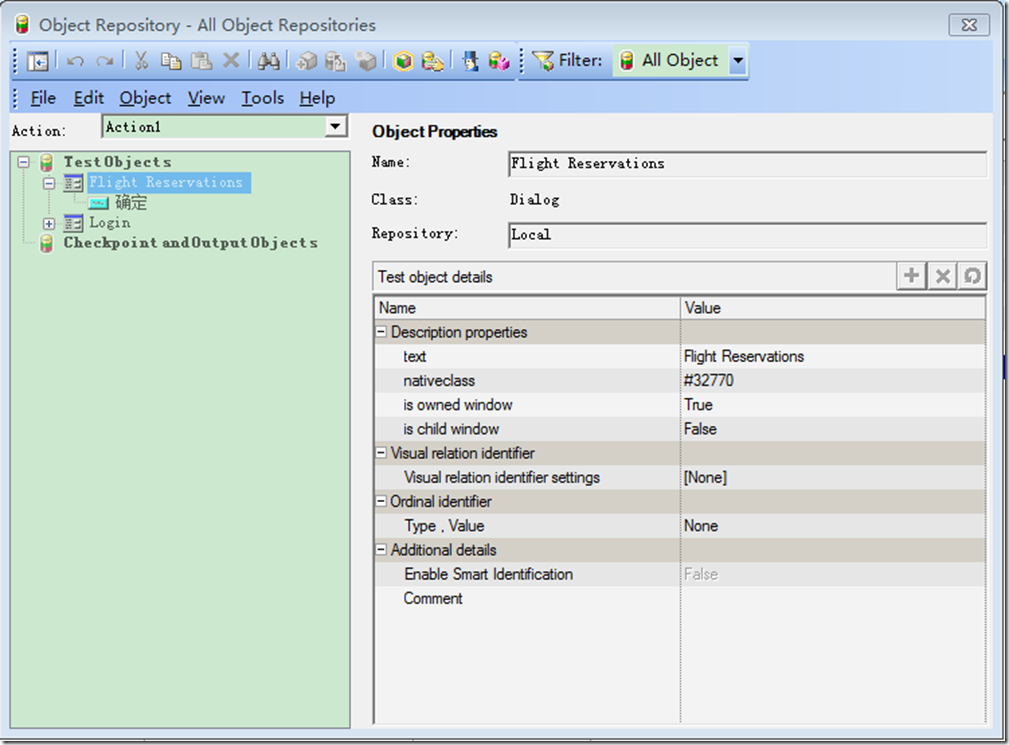Click the restore mandatory properties icon
Viewport: 1009px width, 745px height.
click(972, 276)
